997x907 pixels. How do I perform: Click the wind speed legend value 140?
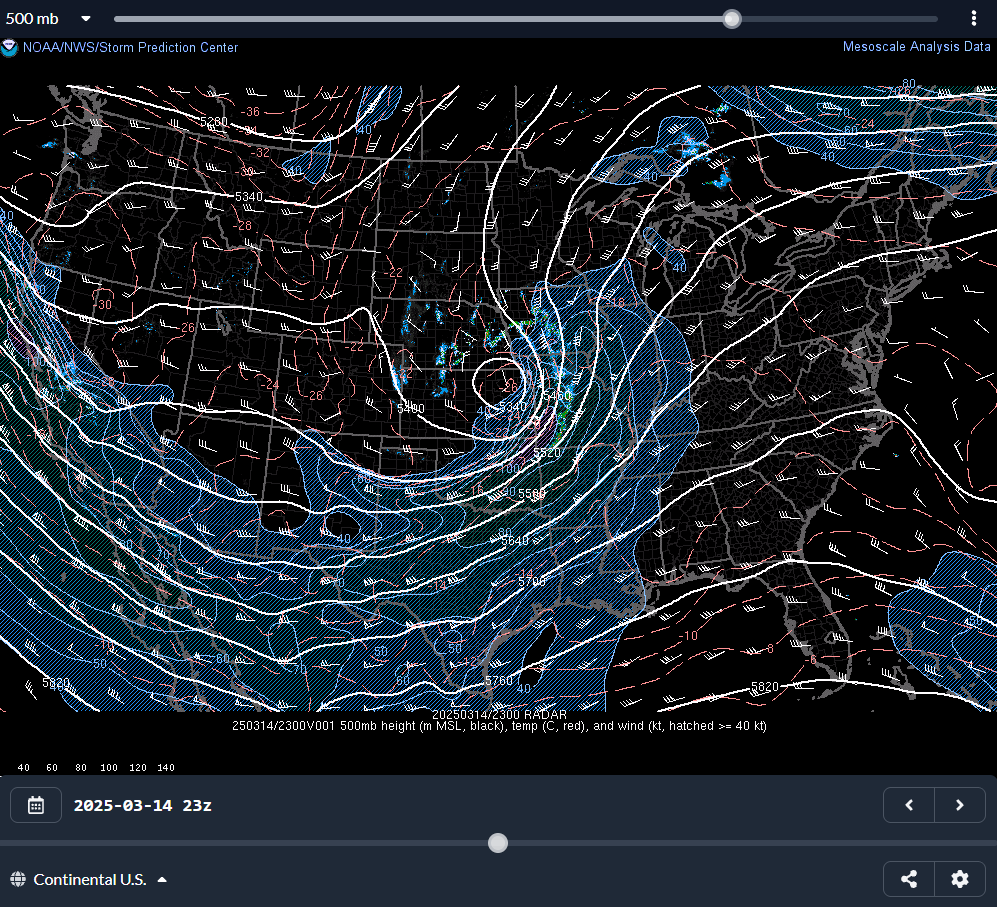166,768
